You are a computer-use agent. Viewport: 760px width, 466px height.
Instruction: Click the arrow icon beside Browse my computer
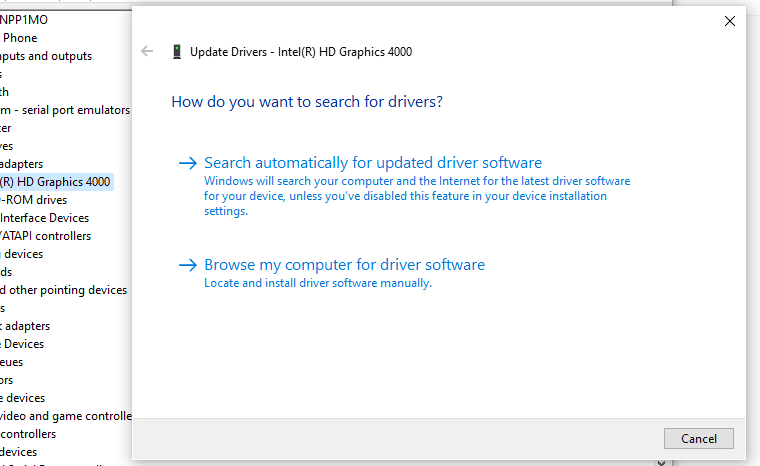pyautogui.click(x=188, y=265)
